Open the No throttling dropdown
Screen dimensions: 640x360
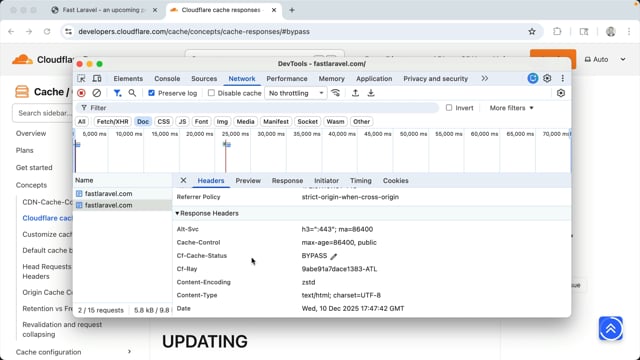click(296, 93)
